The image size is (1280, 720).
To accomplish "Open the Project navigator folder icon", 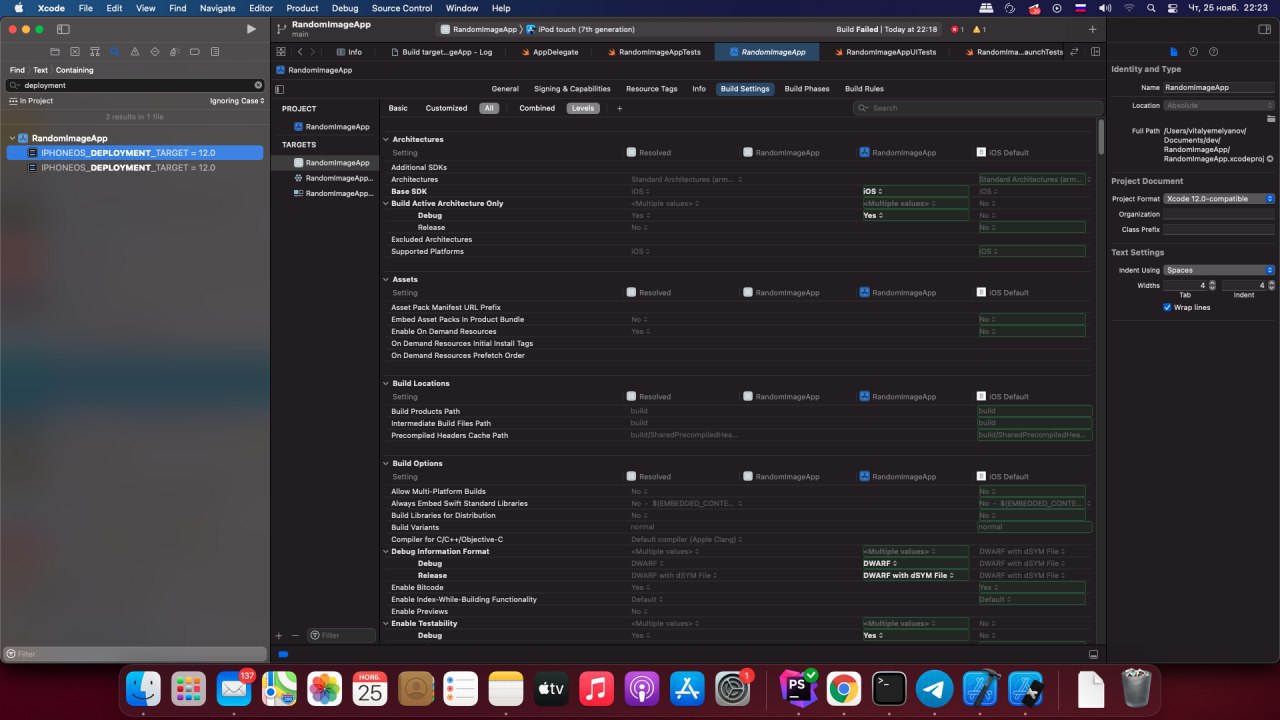I will pos(54,51).
